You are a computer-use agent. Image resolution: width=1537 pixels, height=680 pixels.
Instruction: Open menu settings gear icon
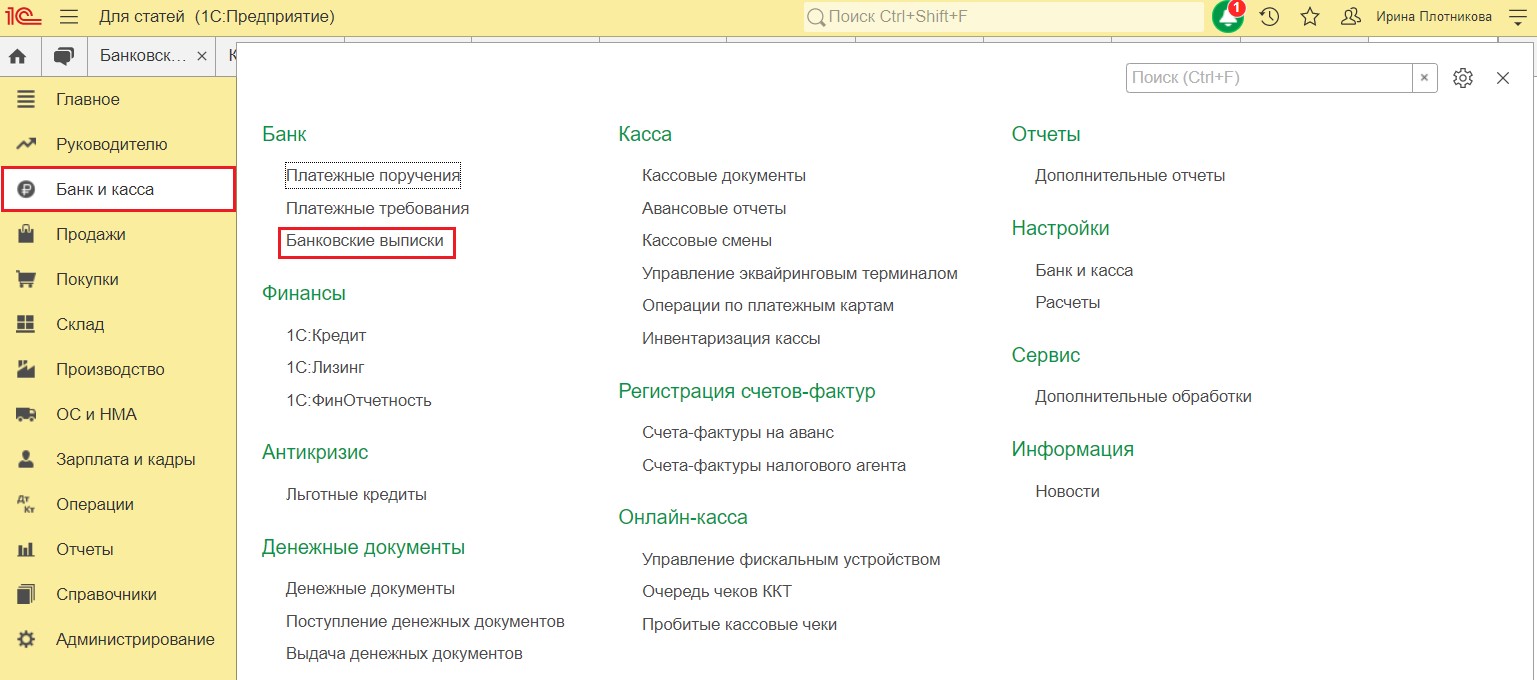tap(1463, 78)
